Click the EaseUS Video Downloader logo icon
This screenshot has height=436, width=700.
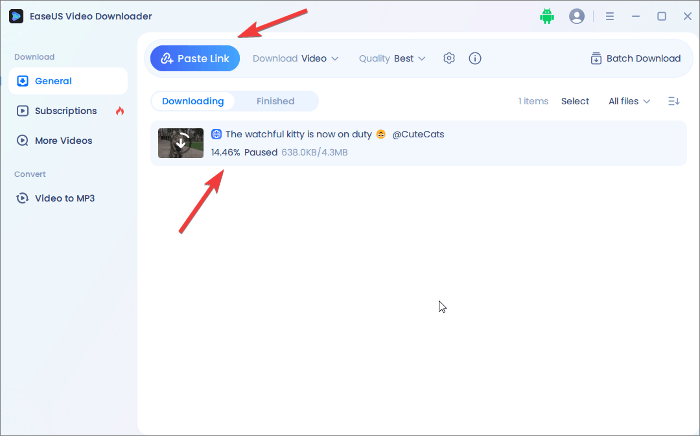click(x=16, y=17)
